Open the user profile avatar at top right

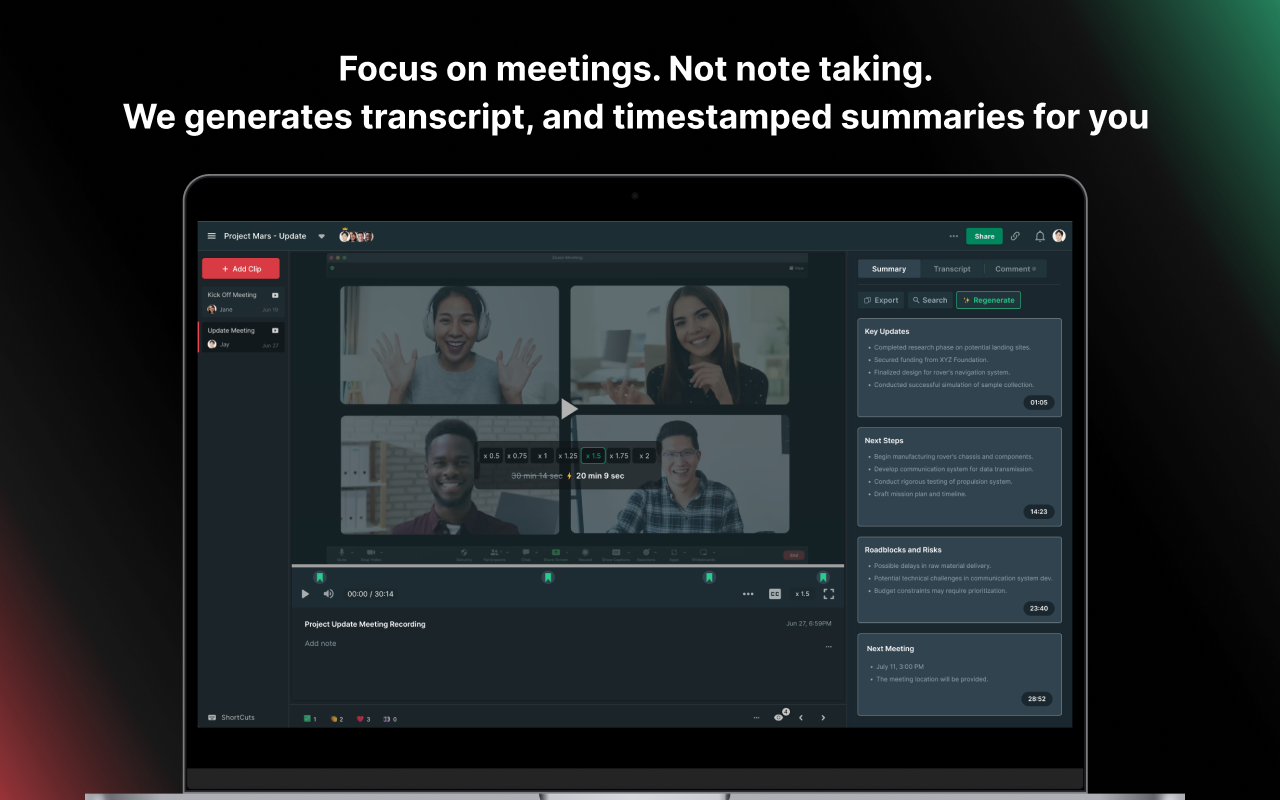(x=1059, y=236)
